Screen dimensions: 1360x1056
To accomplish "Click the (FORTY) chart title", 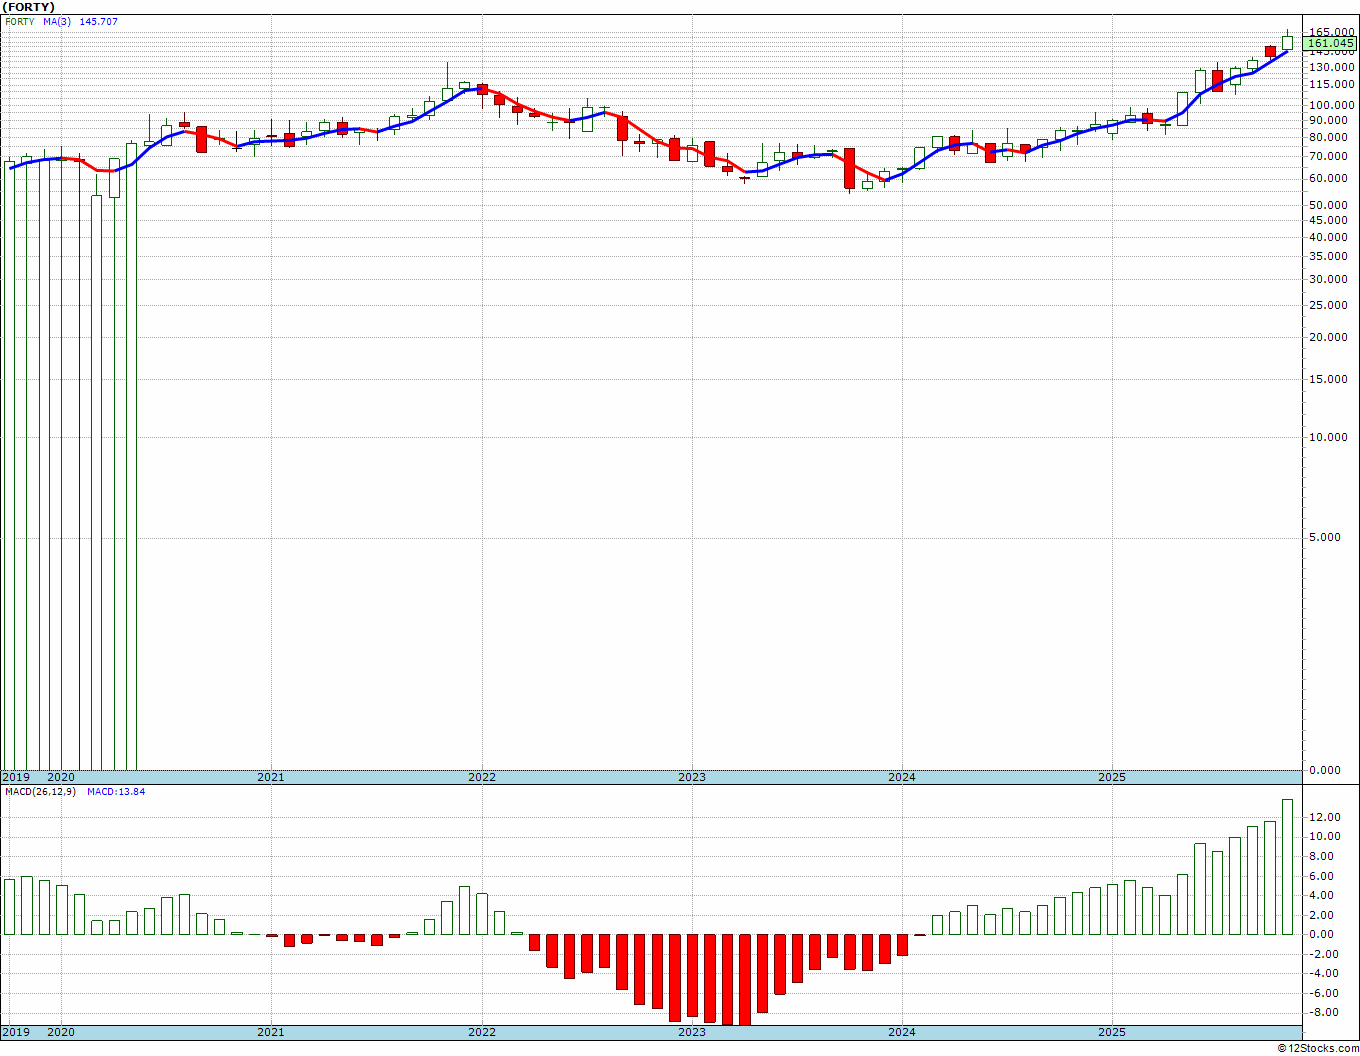I will [x=29, y=7].
